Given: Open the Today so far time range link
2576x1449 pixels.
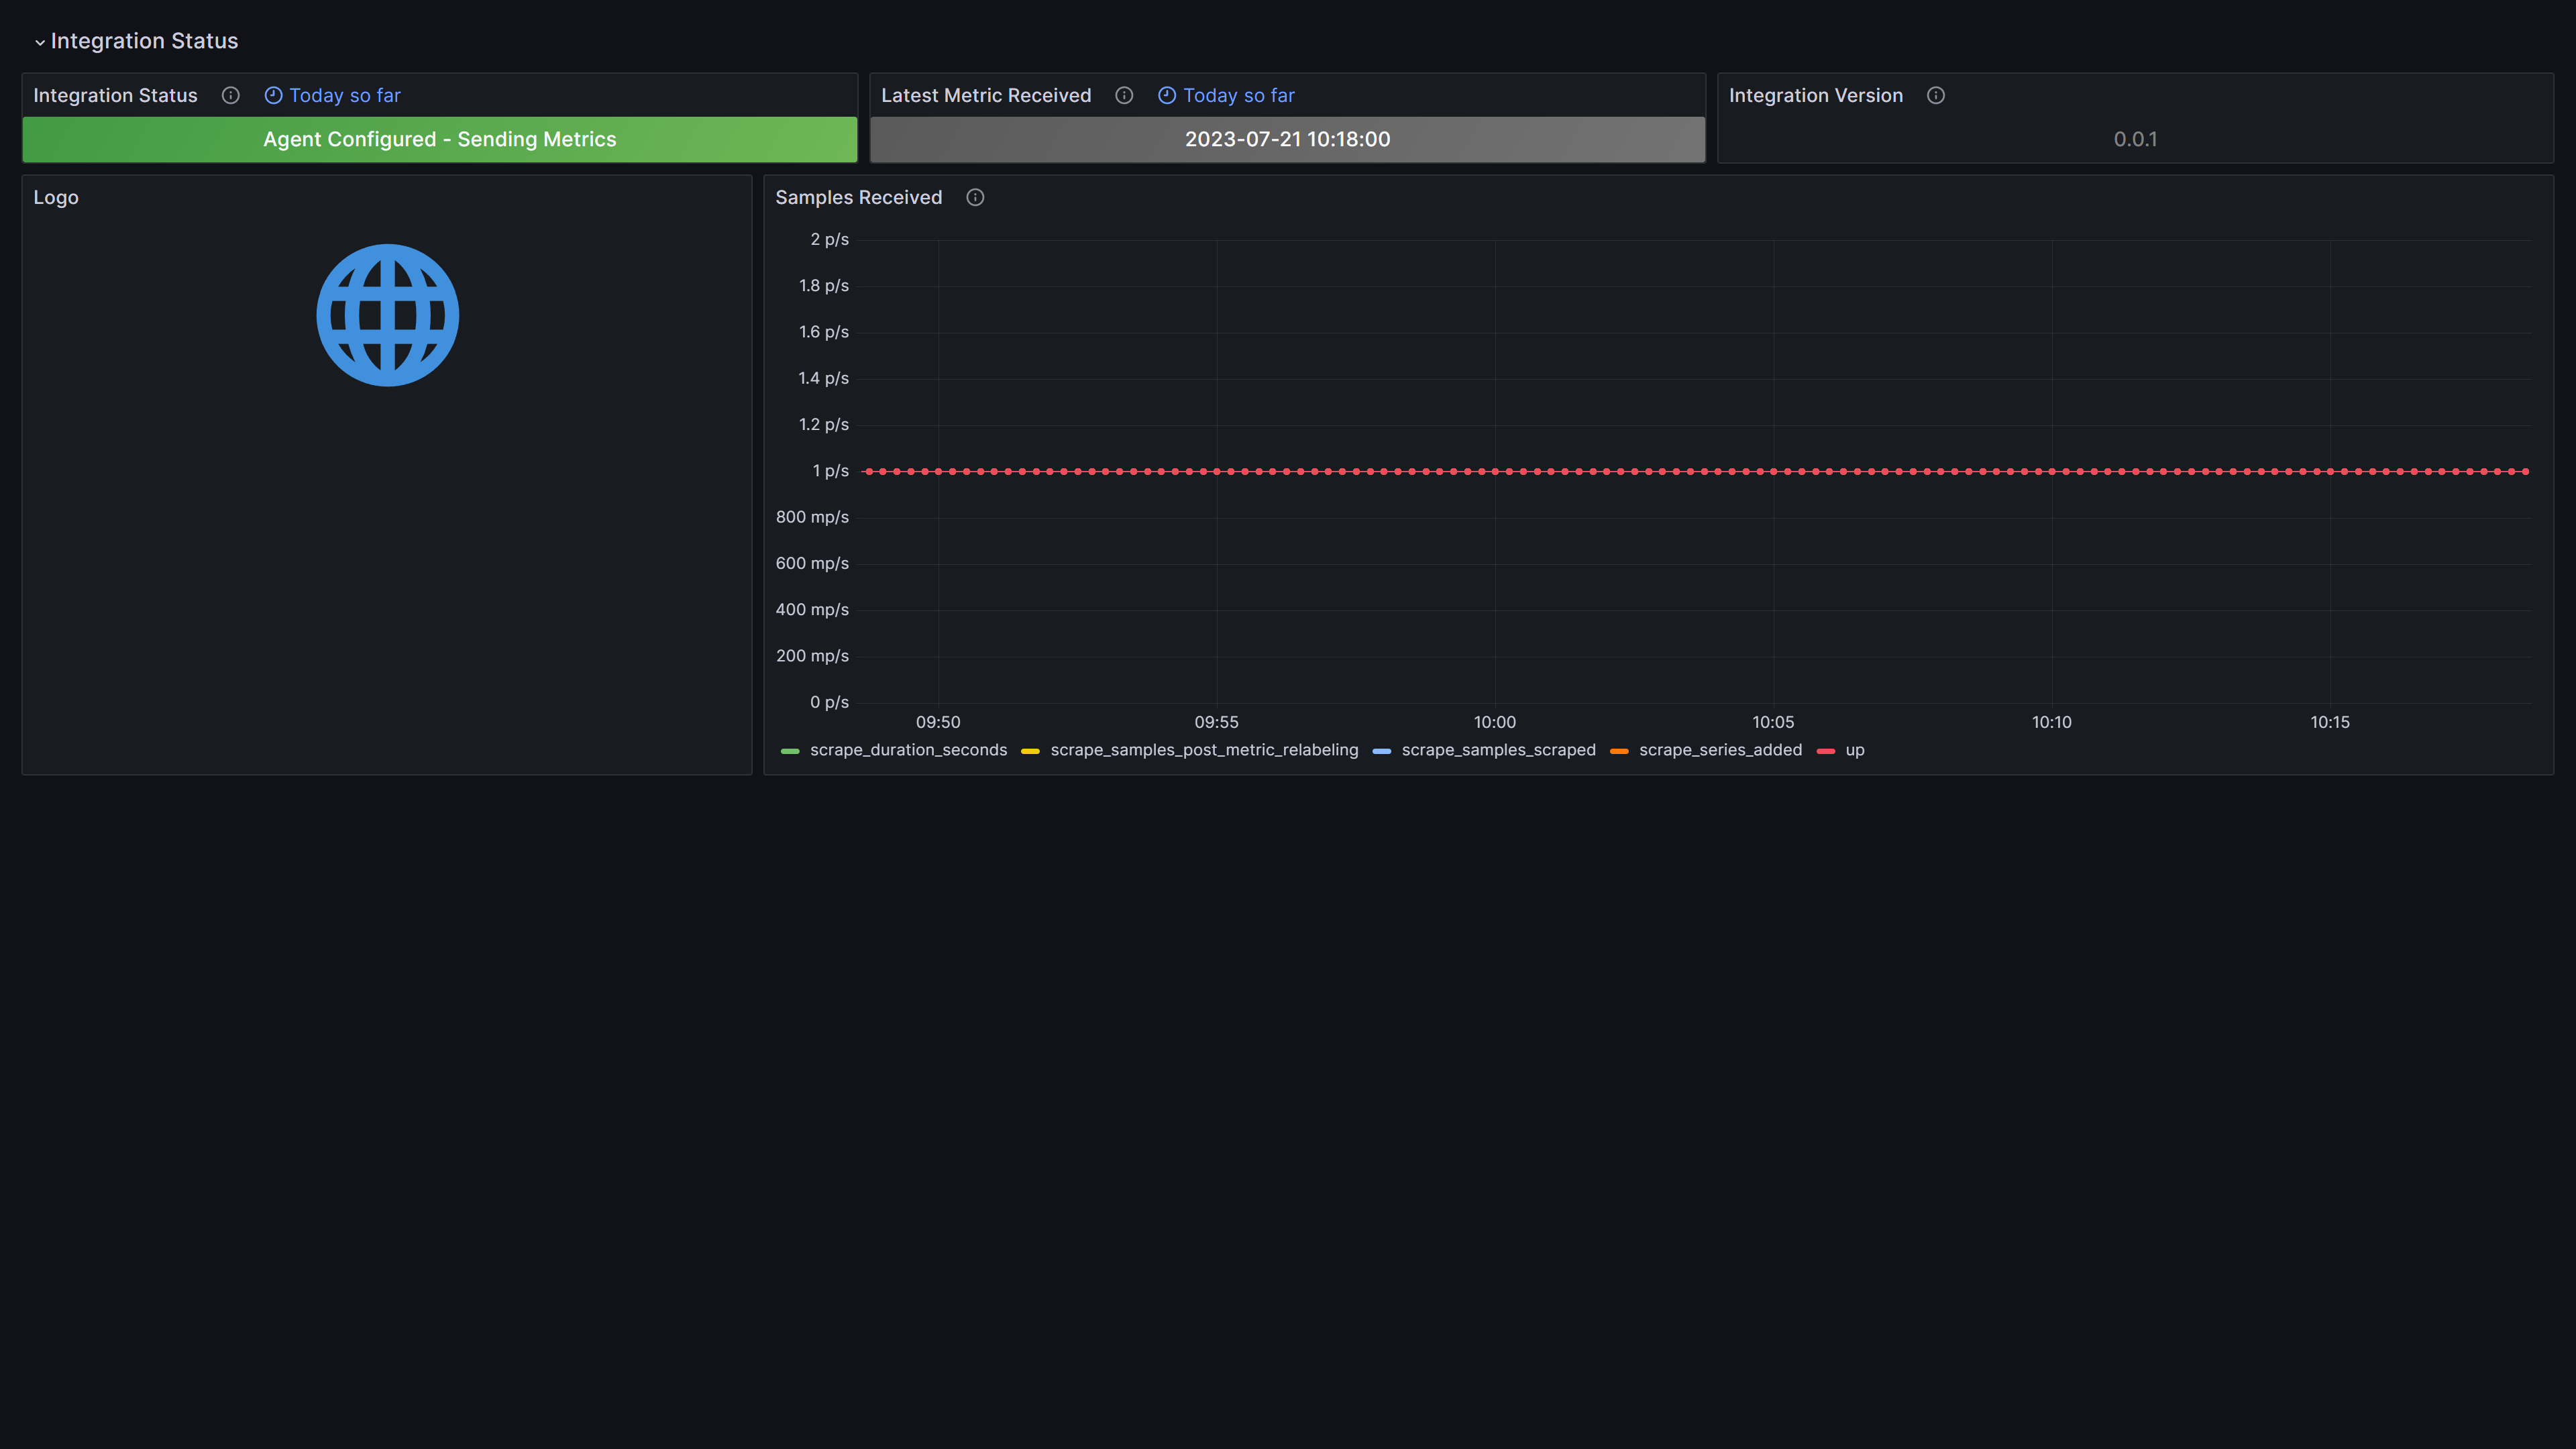Looking at the screenshot, I should 344,95.
